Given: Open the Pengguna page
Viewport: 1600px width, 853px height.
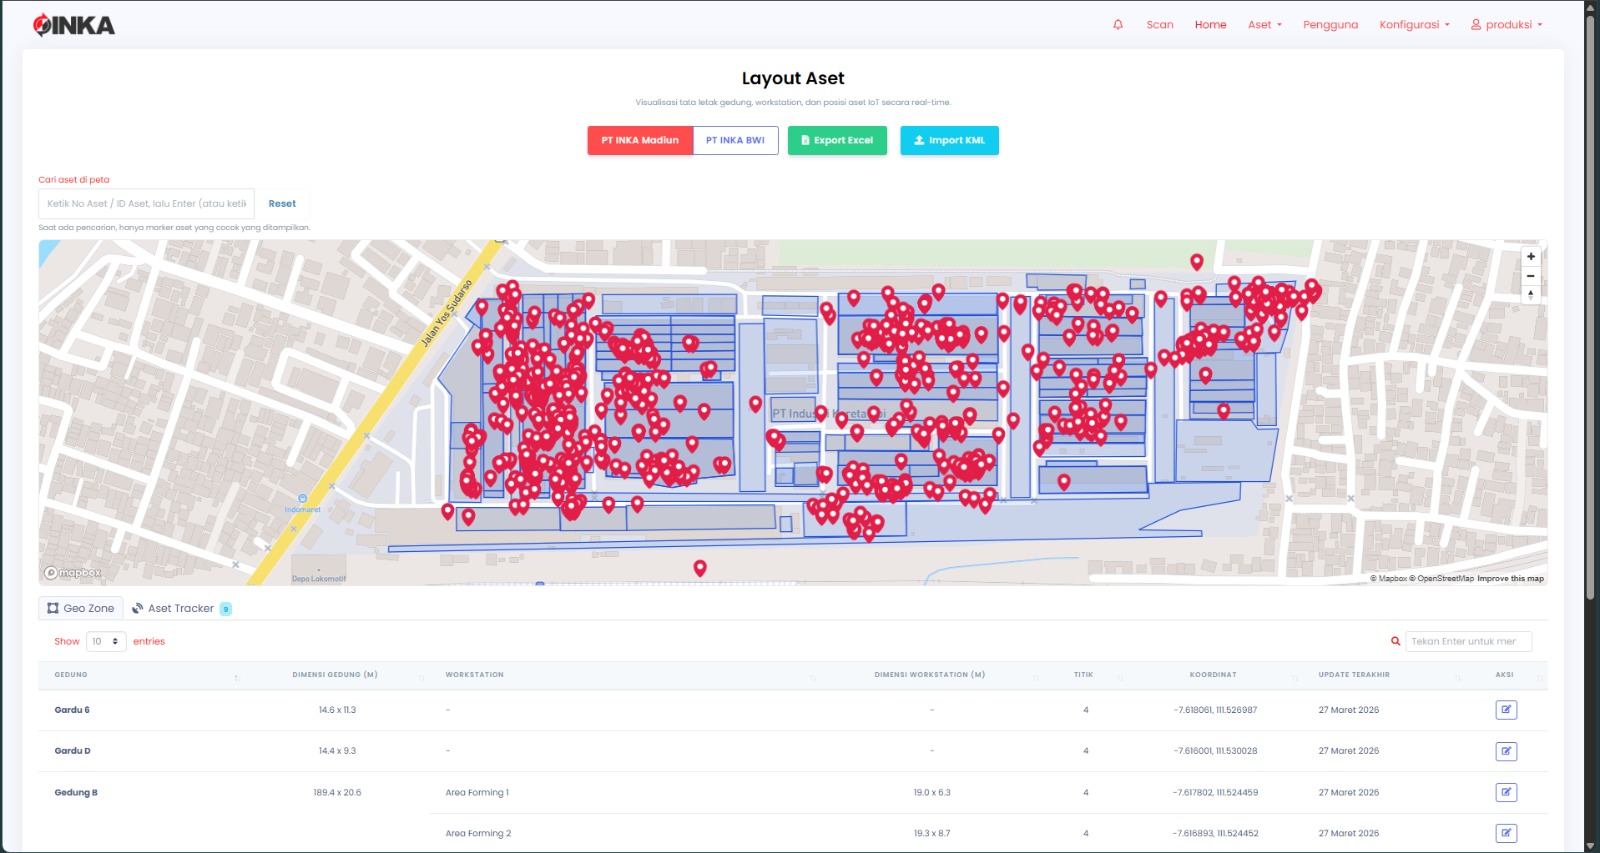Looking at the screenshot, I should [x=1330, y=25].
